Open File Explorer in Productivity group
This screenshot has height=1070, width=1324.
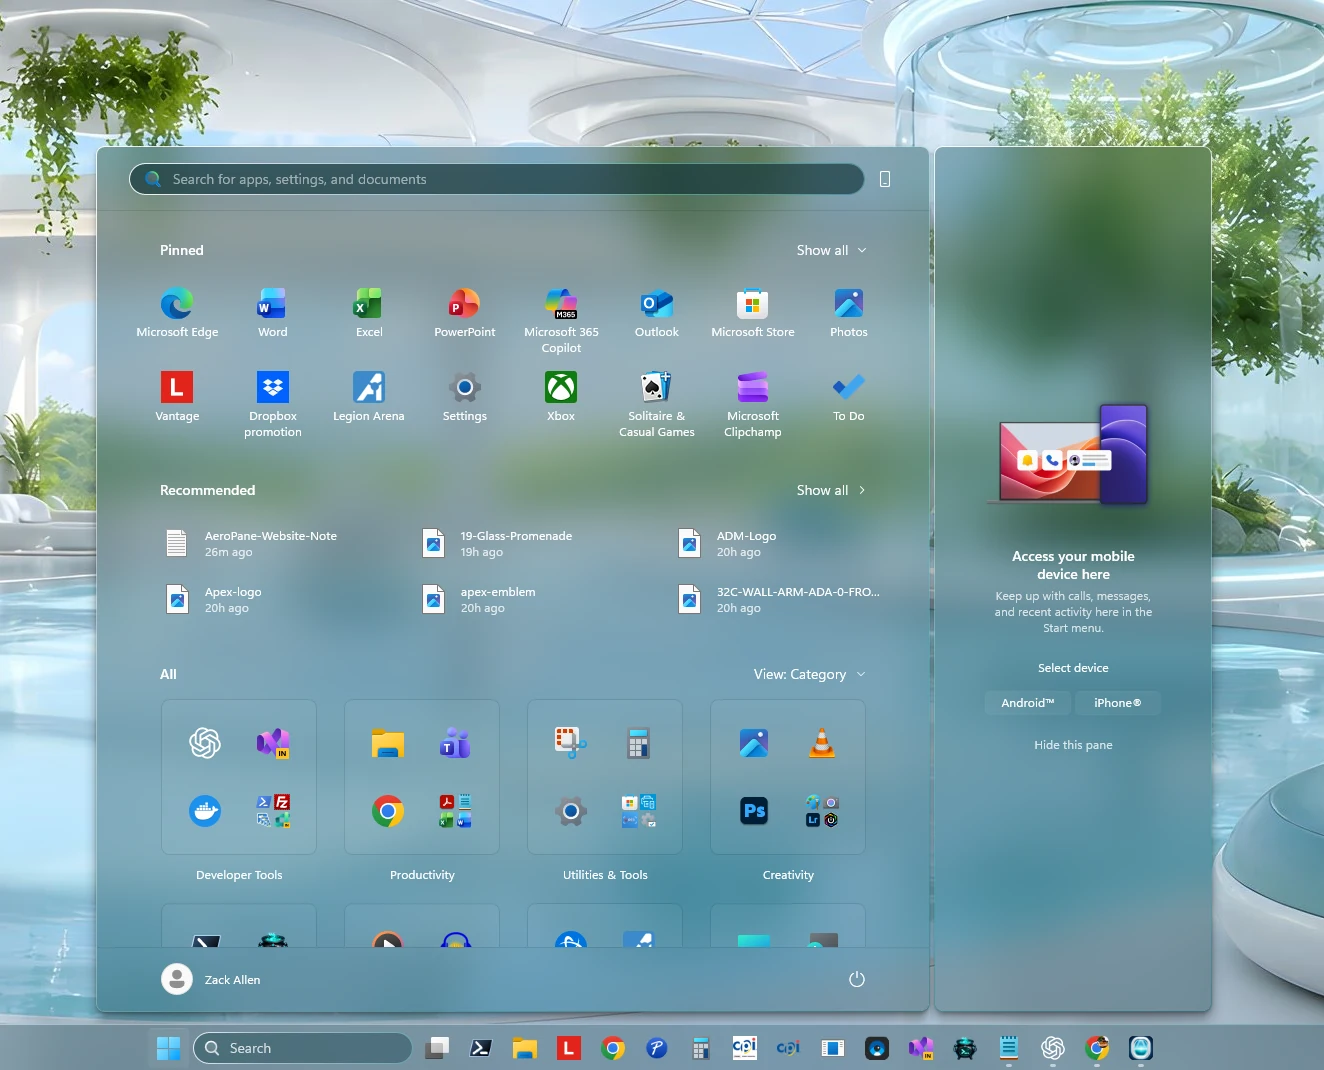388,743
